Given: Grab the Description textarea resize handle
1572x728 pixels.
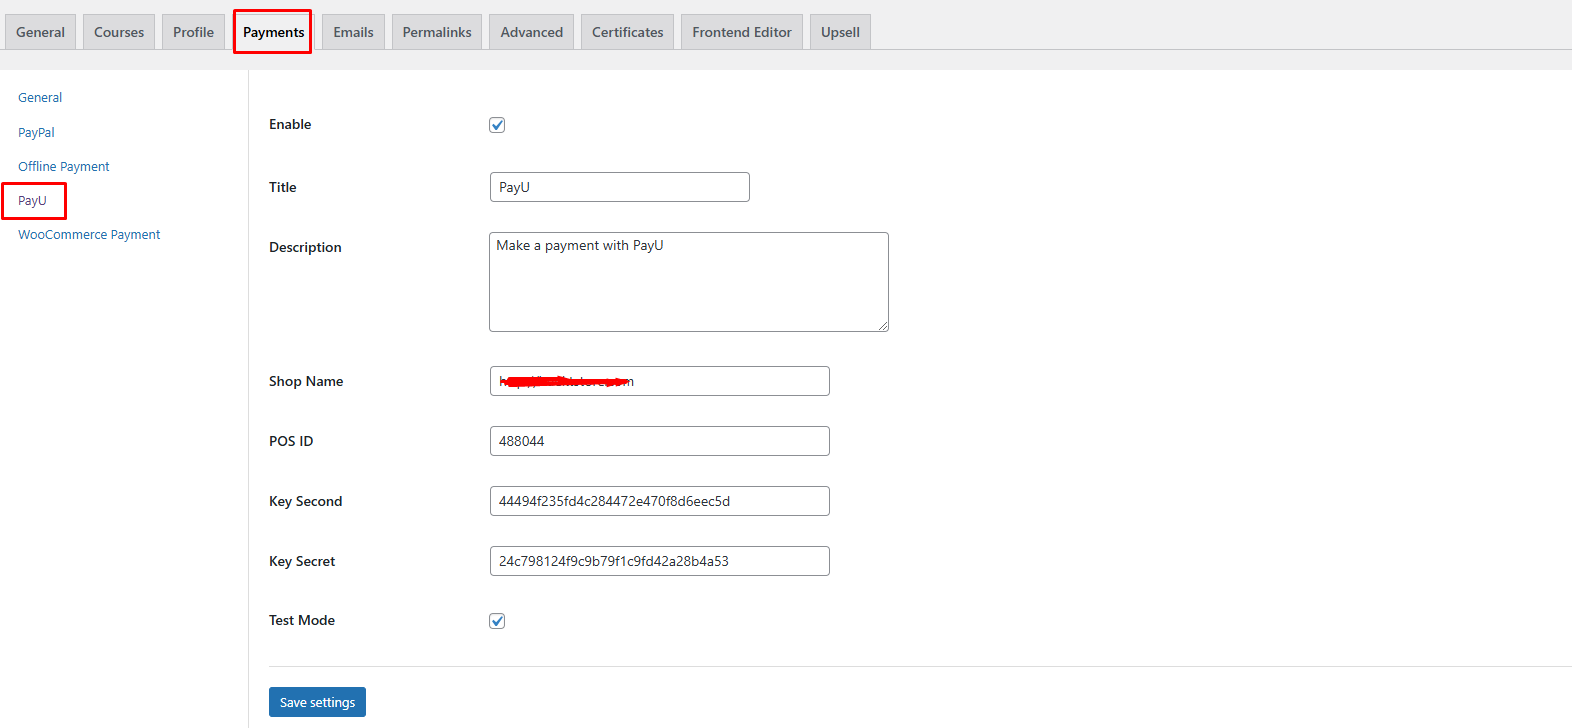Looking at the screenshot, I should (882, 325).
